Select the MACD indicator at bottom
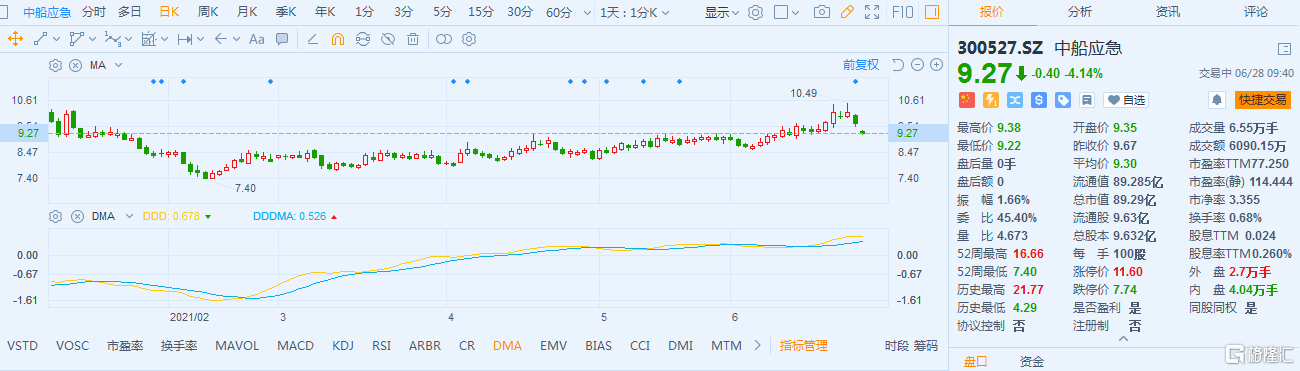This screenshot has width=1300, height=371. pos(295,346)
